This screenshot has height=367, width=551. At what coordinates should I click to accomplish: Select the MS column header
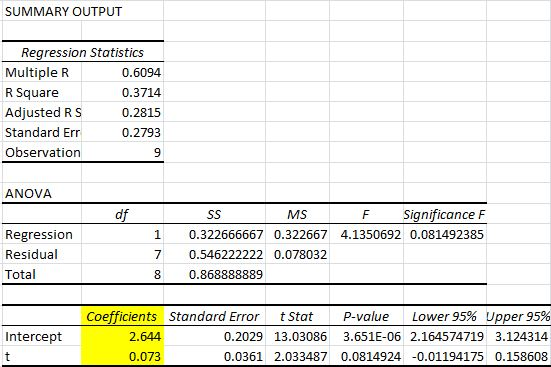pyautogui.click(x=297, y=214)
